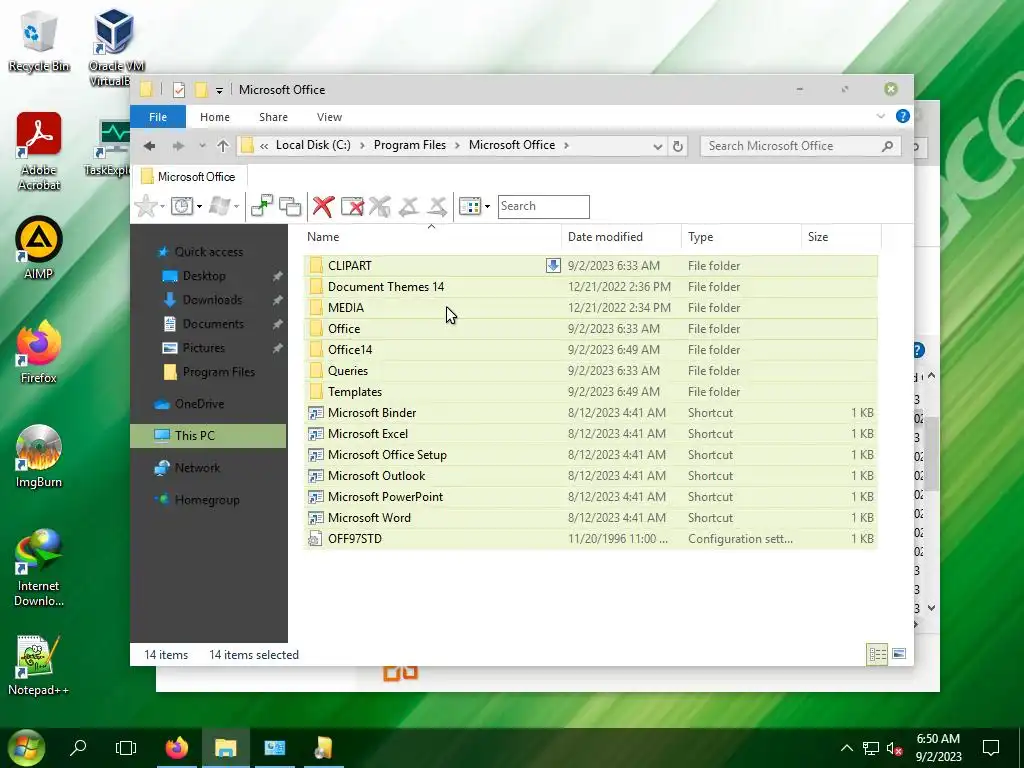1024x768 pixels.
Task: Click chevron after Program Files in address bar
Action: 458,146
